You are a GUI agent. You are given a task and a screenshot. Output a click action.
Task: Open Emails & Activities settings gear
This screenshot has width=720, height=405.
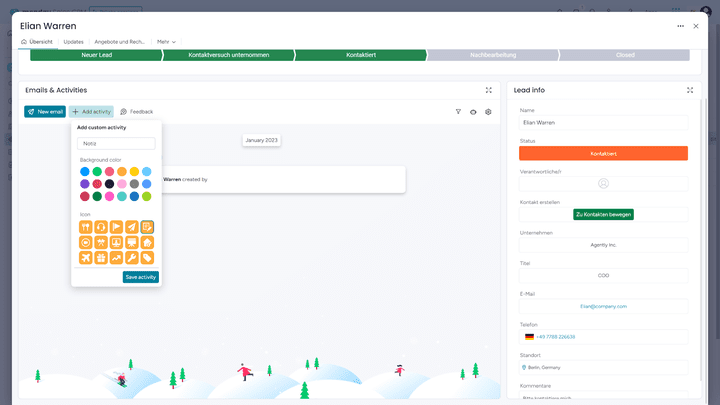488,112
